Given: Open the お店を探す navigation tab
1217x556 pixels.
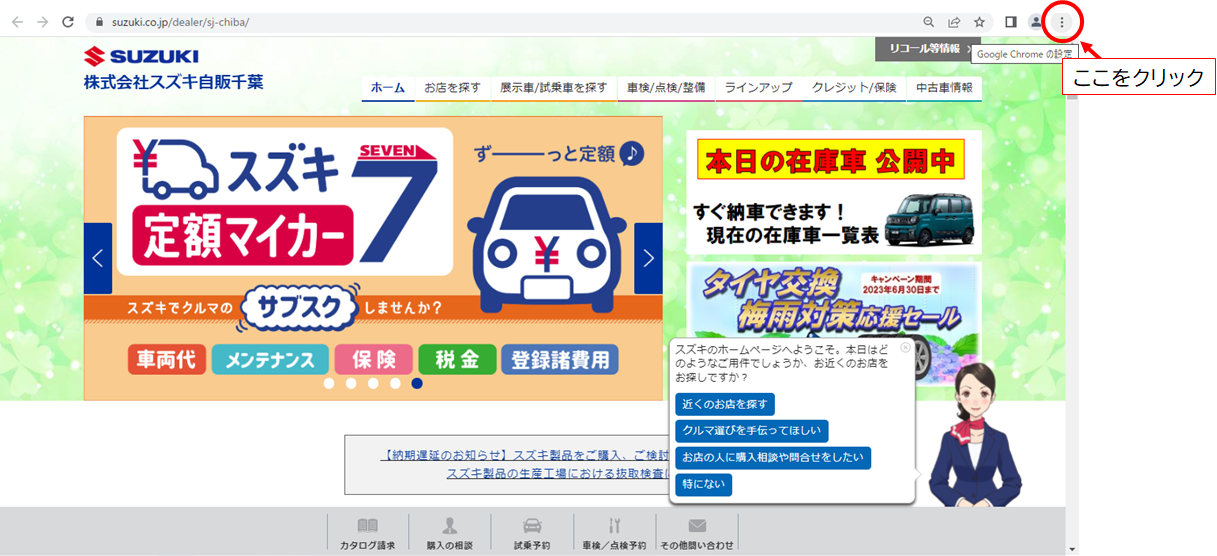Looking at the screenshot, I should [x=452, y=88].
